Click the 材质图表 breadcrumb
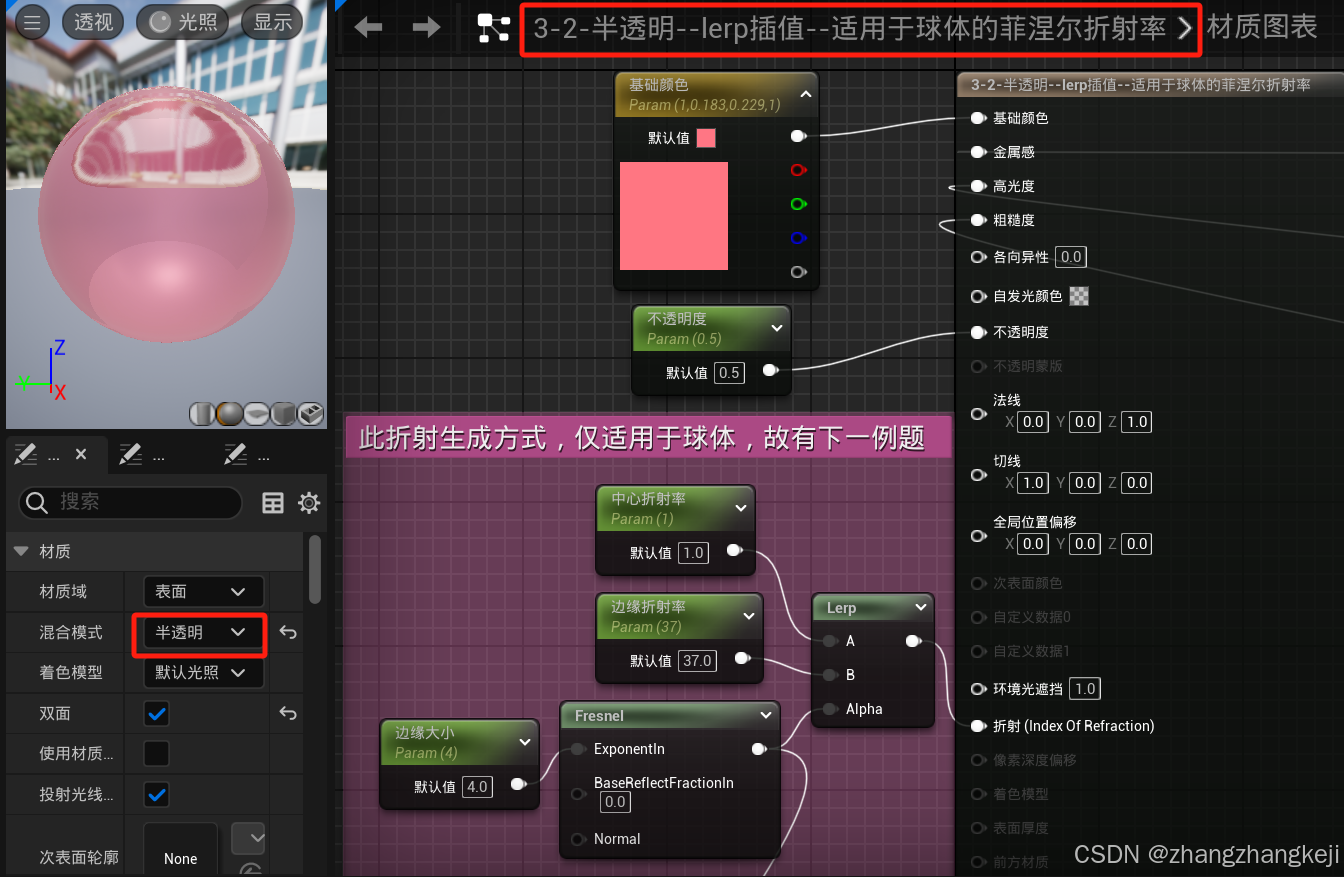Viewport: 1344px width, 877px height. (1262, 27)
